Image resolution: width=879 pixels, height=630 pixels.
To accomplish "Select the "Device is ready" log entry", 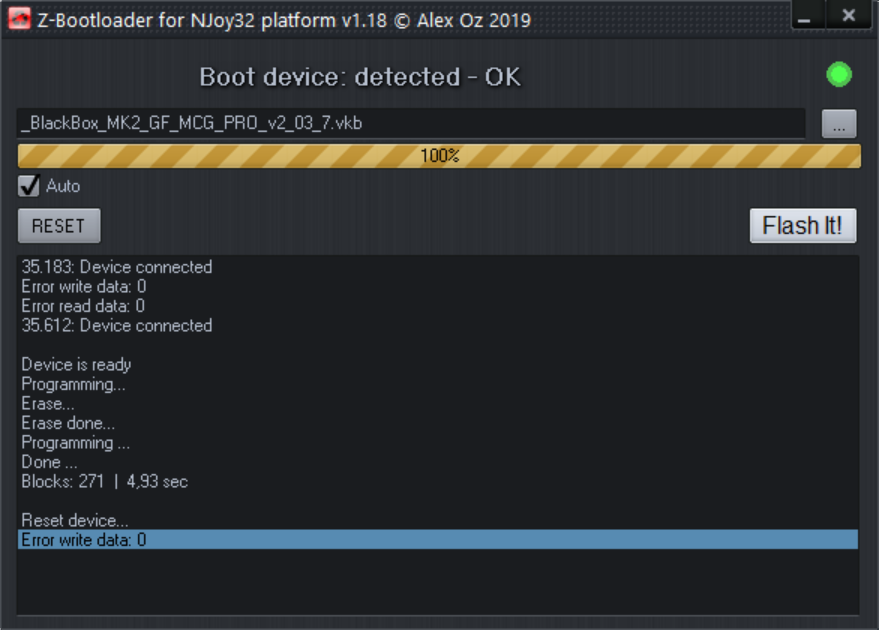I will 77,365.
